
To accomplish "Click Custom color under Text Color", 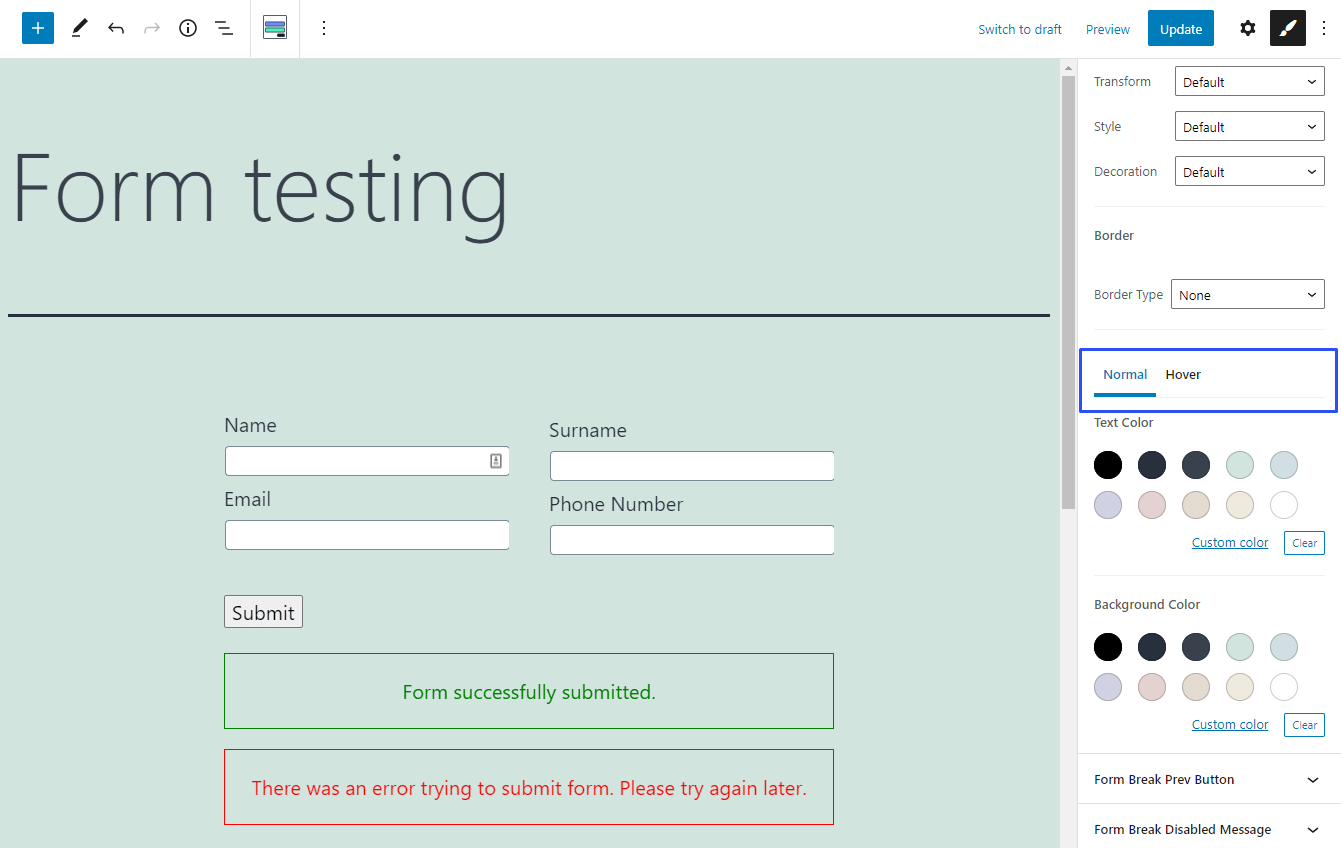I will point(1229,542).
